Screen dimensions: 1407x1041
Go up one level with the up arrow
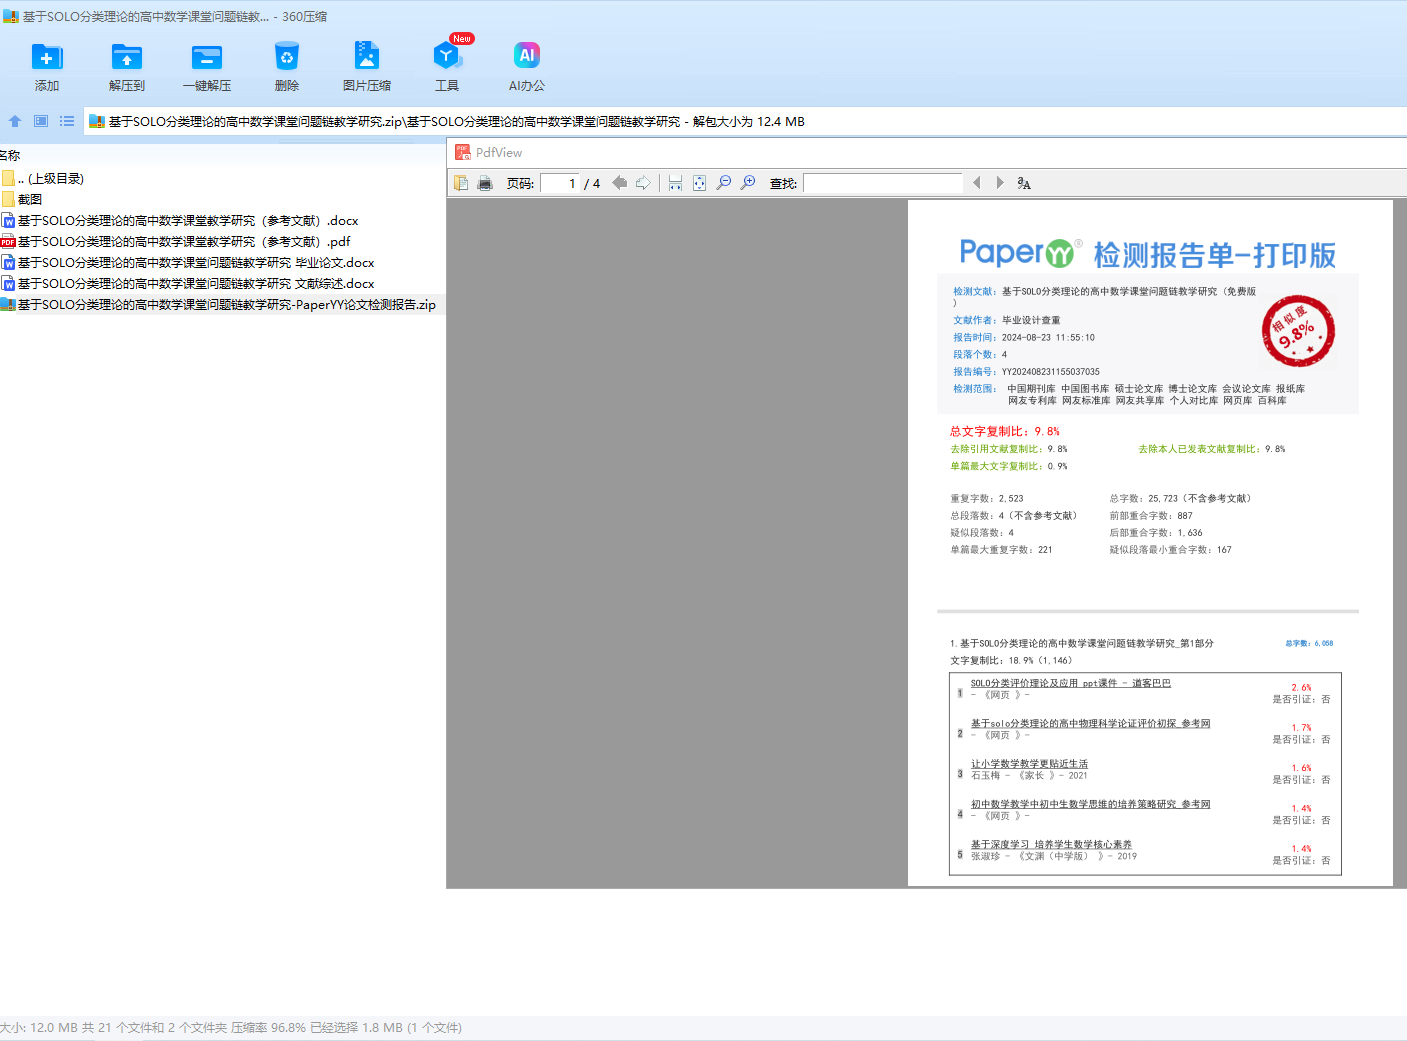coord(15,121)
